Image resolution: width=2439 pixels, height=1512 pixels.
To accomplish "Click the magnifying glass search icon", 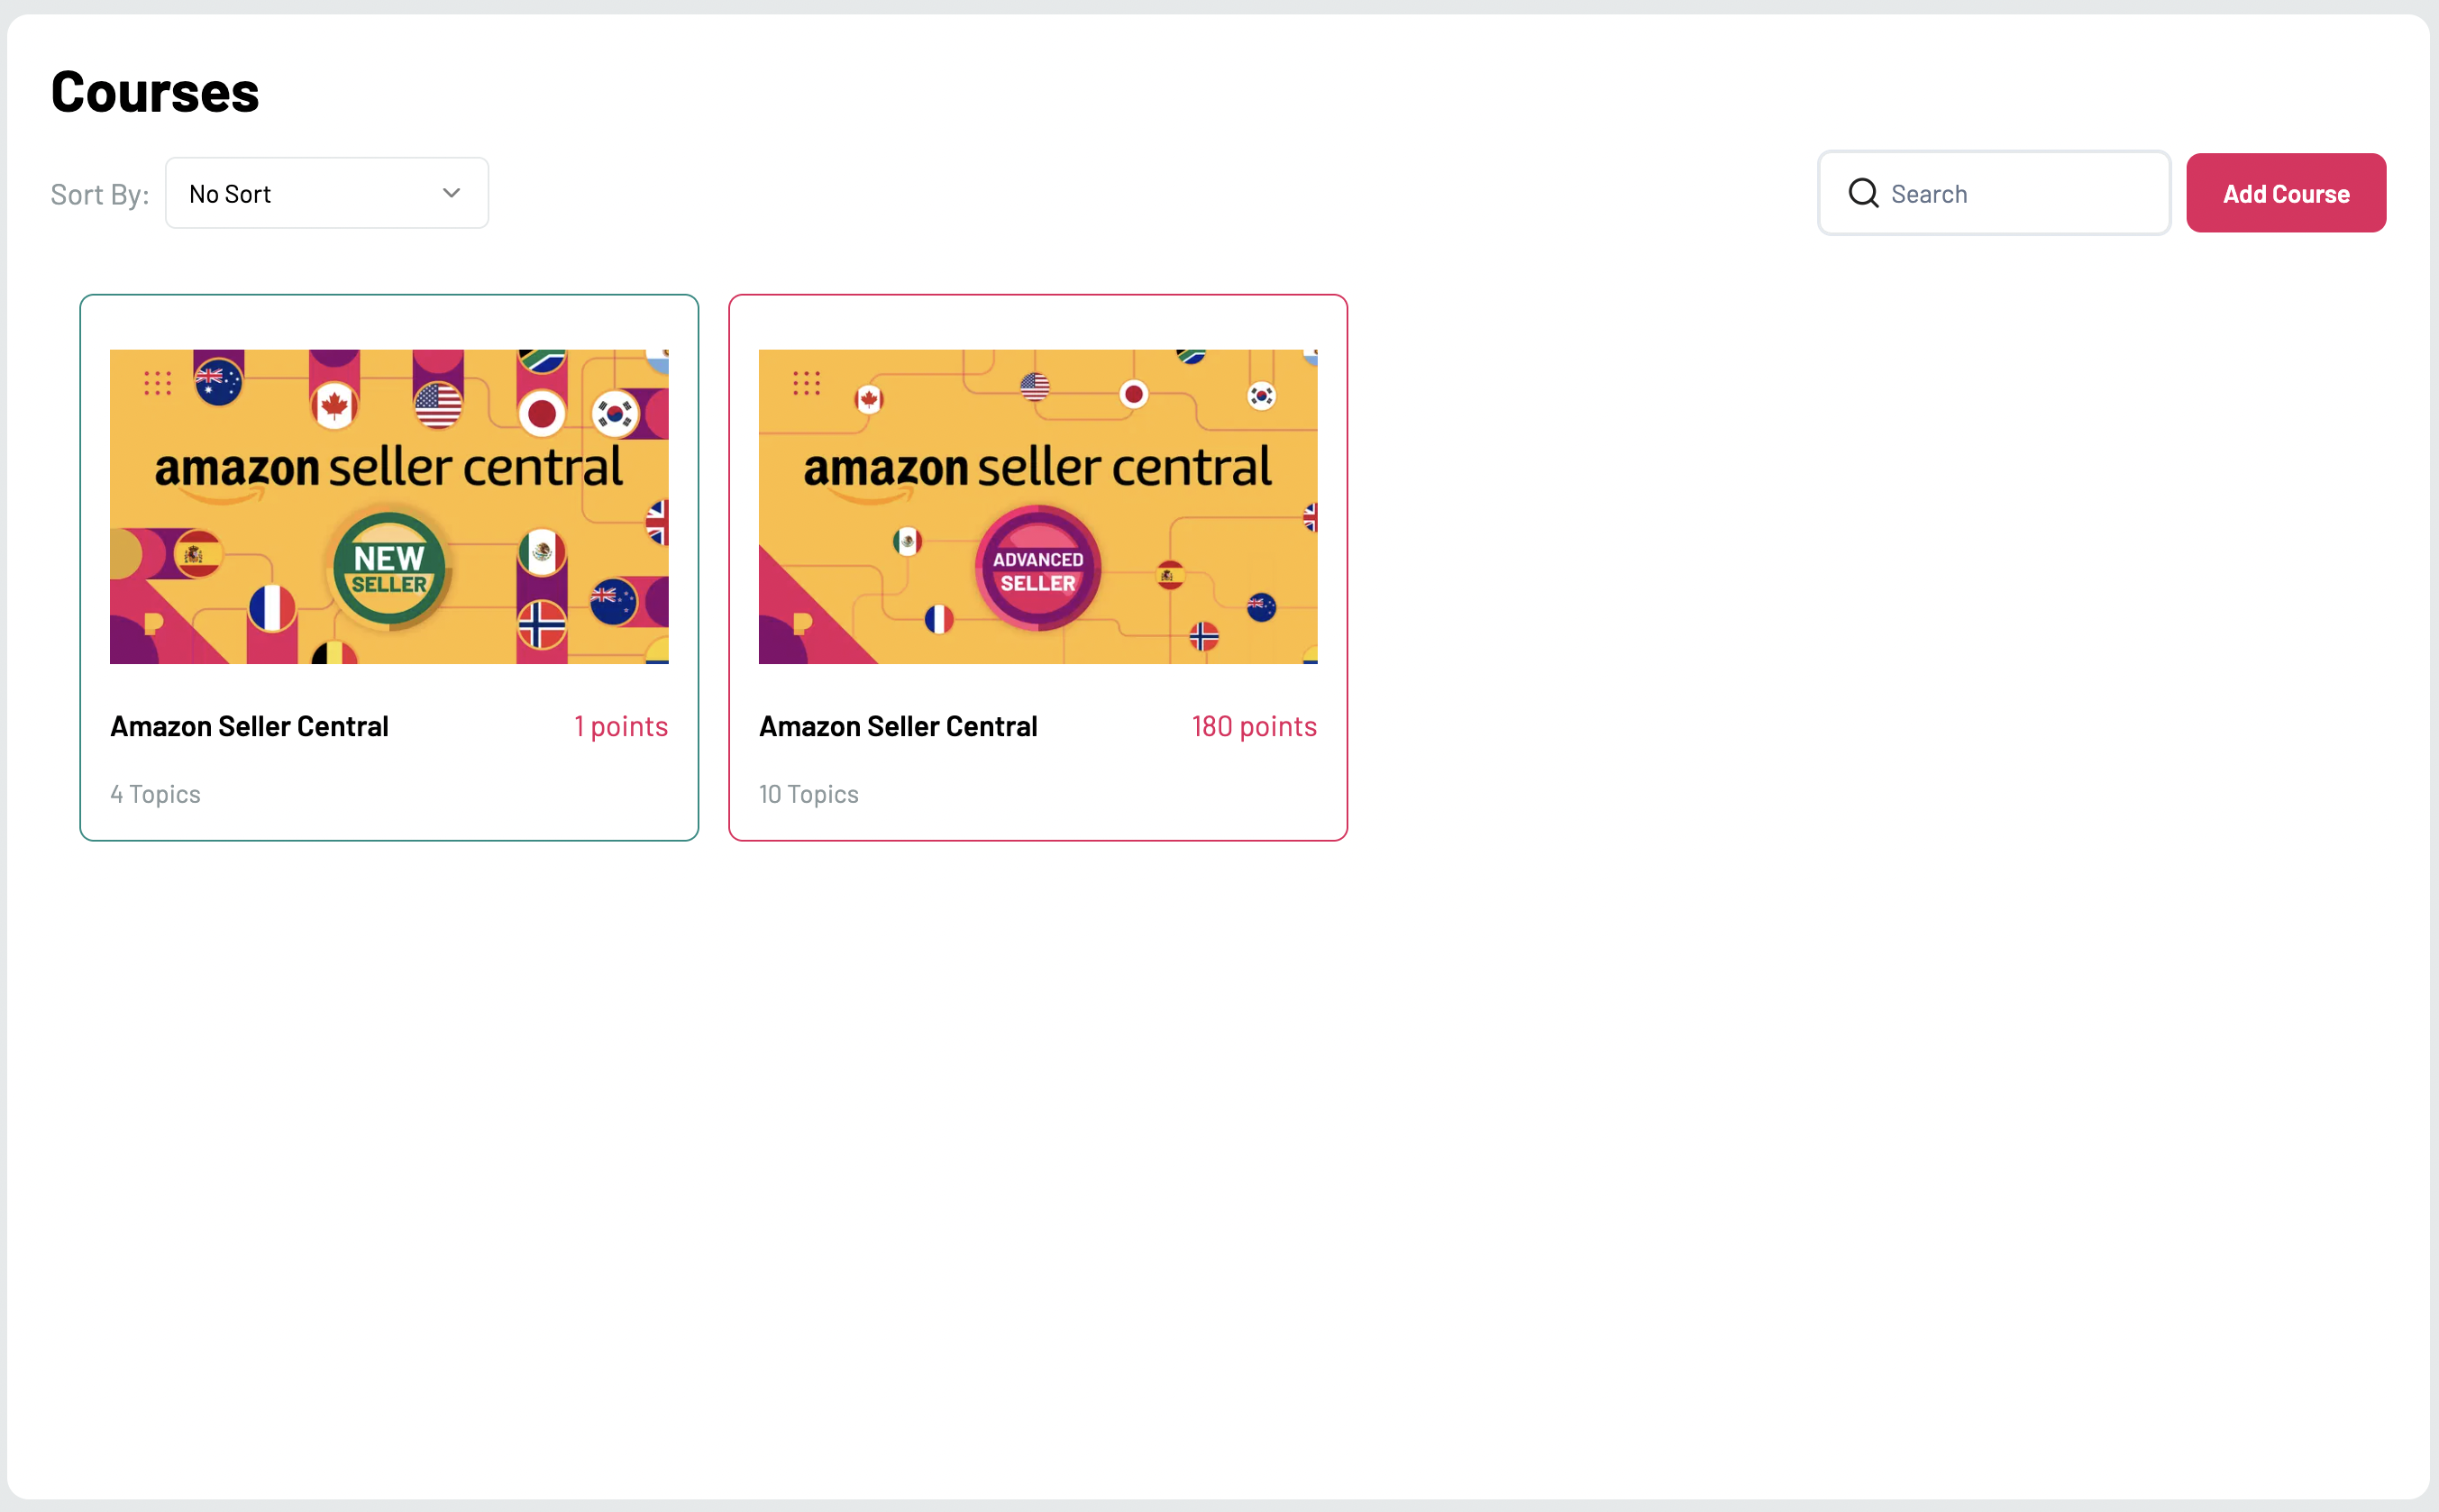I will click(x=1862, y=193).
